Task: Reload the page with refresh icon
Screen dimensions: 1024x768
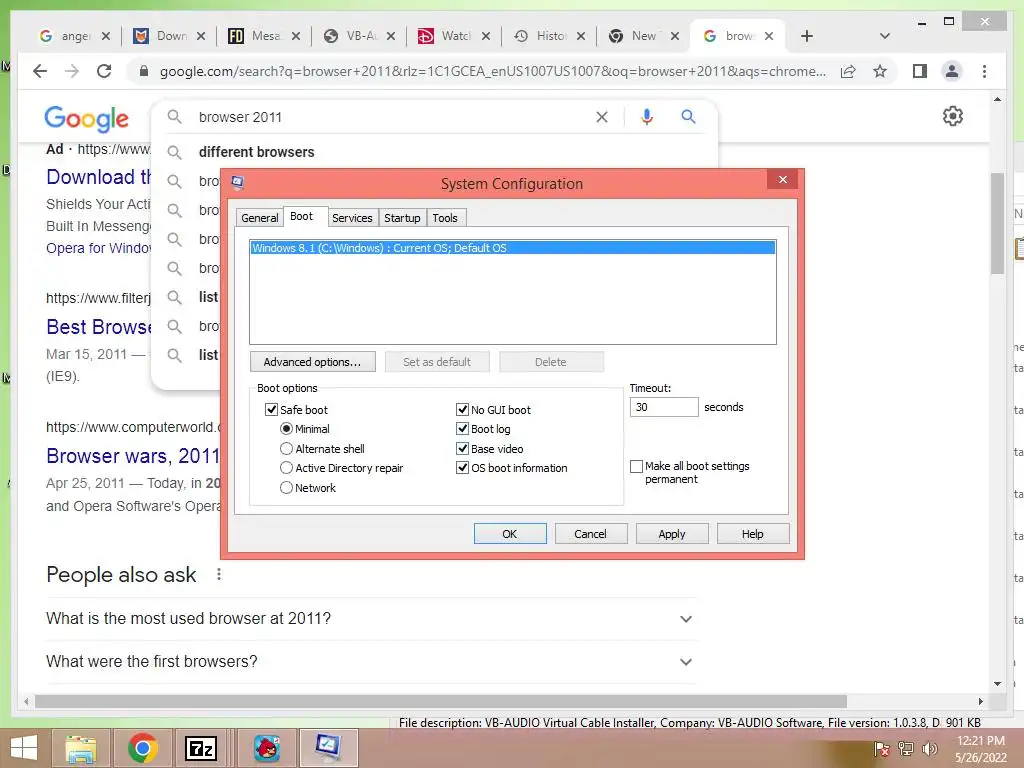Action: click(x=104, y=71)
